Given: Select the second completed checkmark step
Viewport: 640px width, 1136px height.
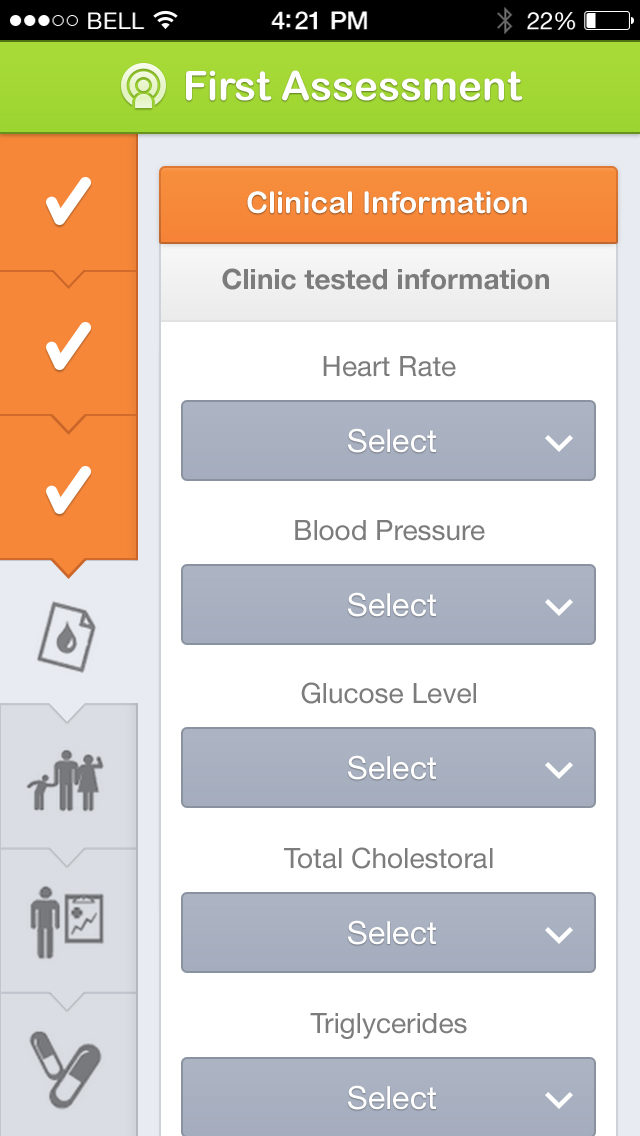Looking at the screenshot, I should click(68, 345).
